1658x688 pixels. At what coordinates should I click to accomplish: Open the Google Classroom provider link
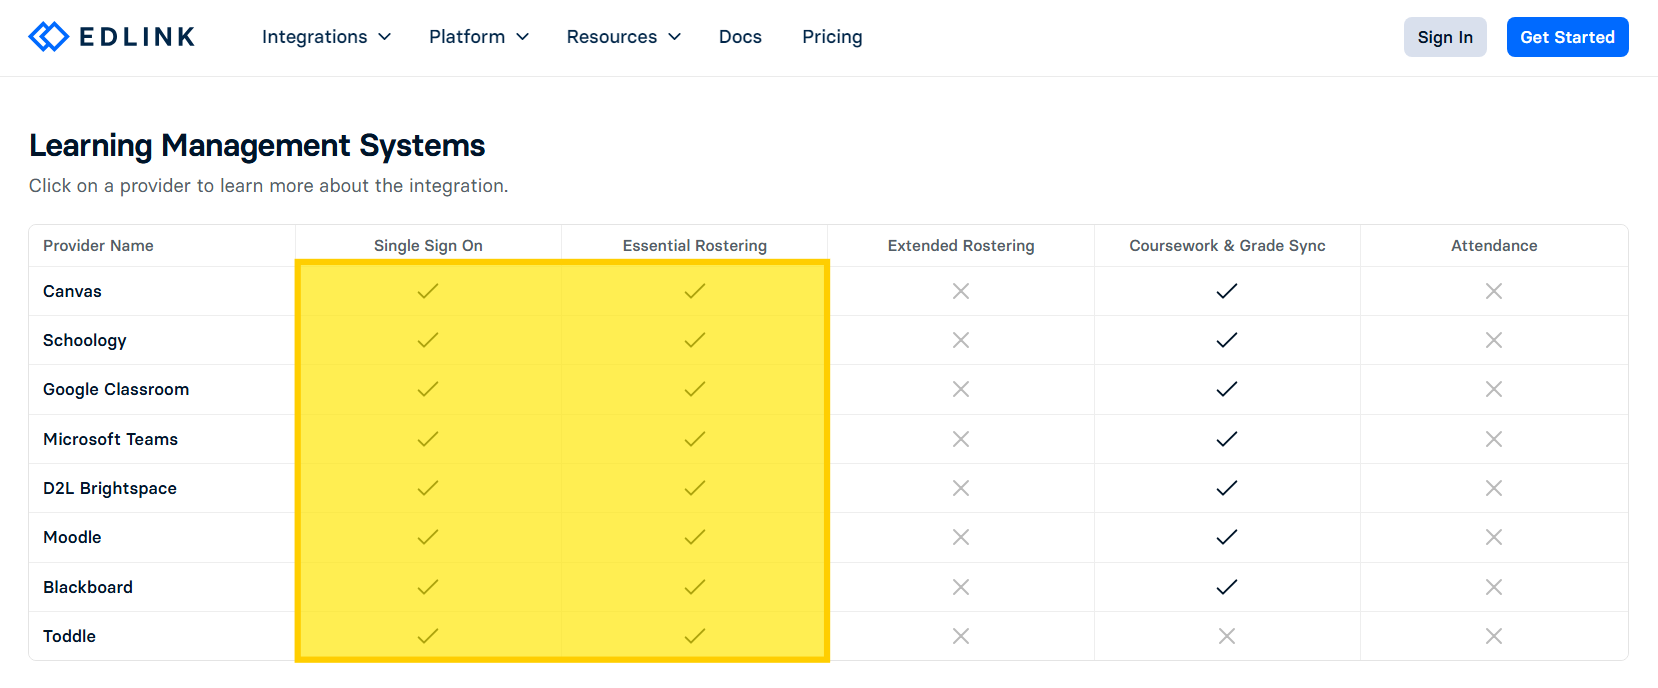click(x=116, y=389)
